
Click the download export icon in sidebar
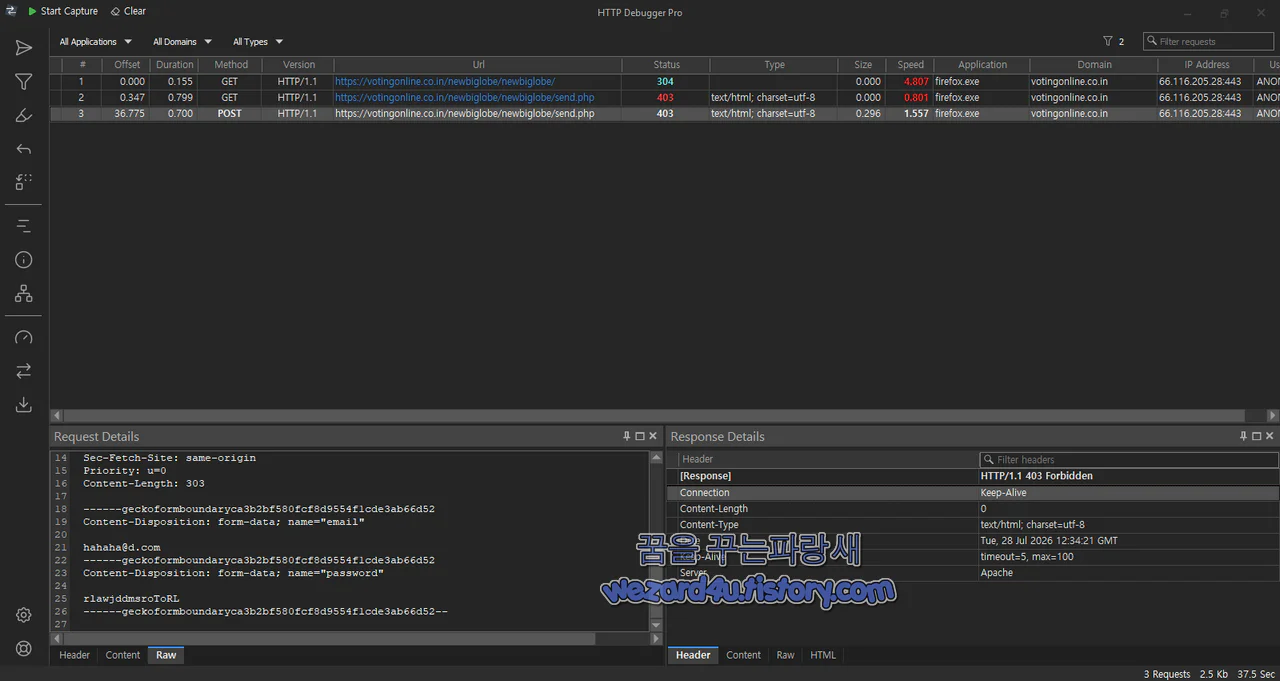tap(24, 404)
